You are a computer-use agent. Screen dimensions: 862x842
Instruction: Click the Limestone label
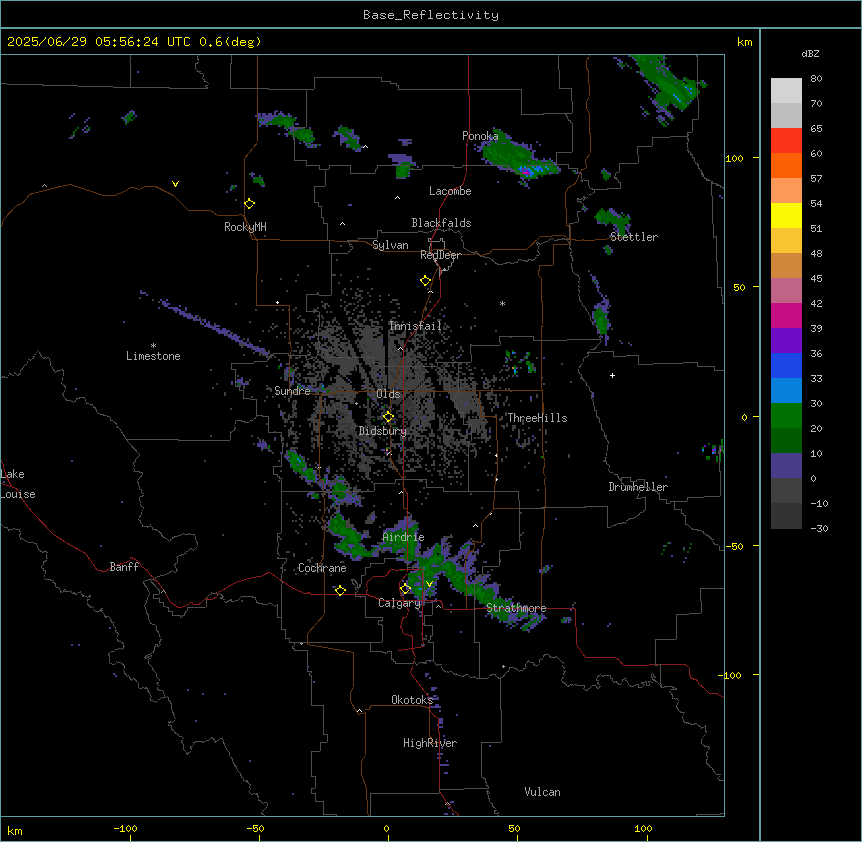coord(153,356)
